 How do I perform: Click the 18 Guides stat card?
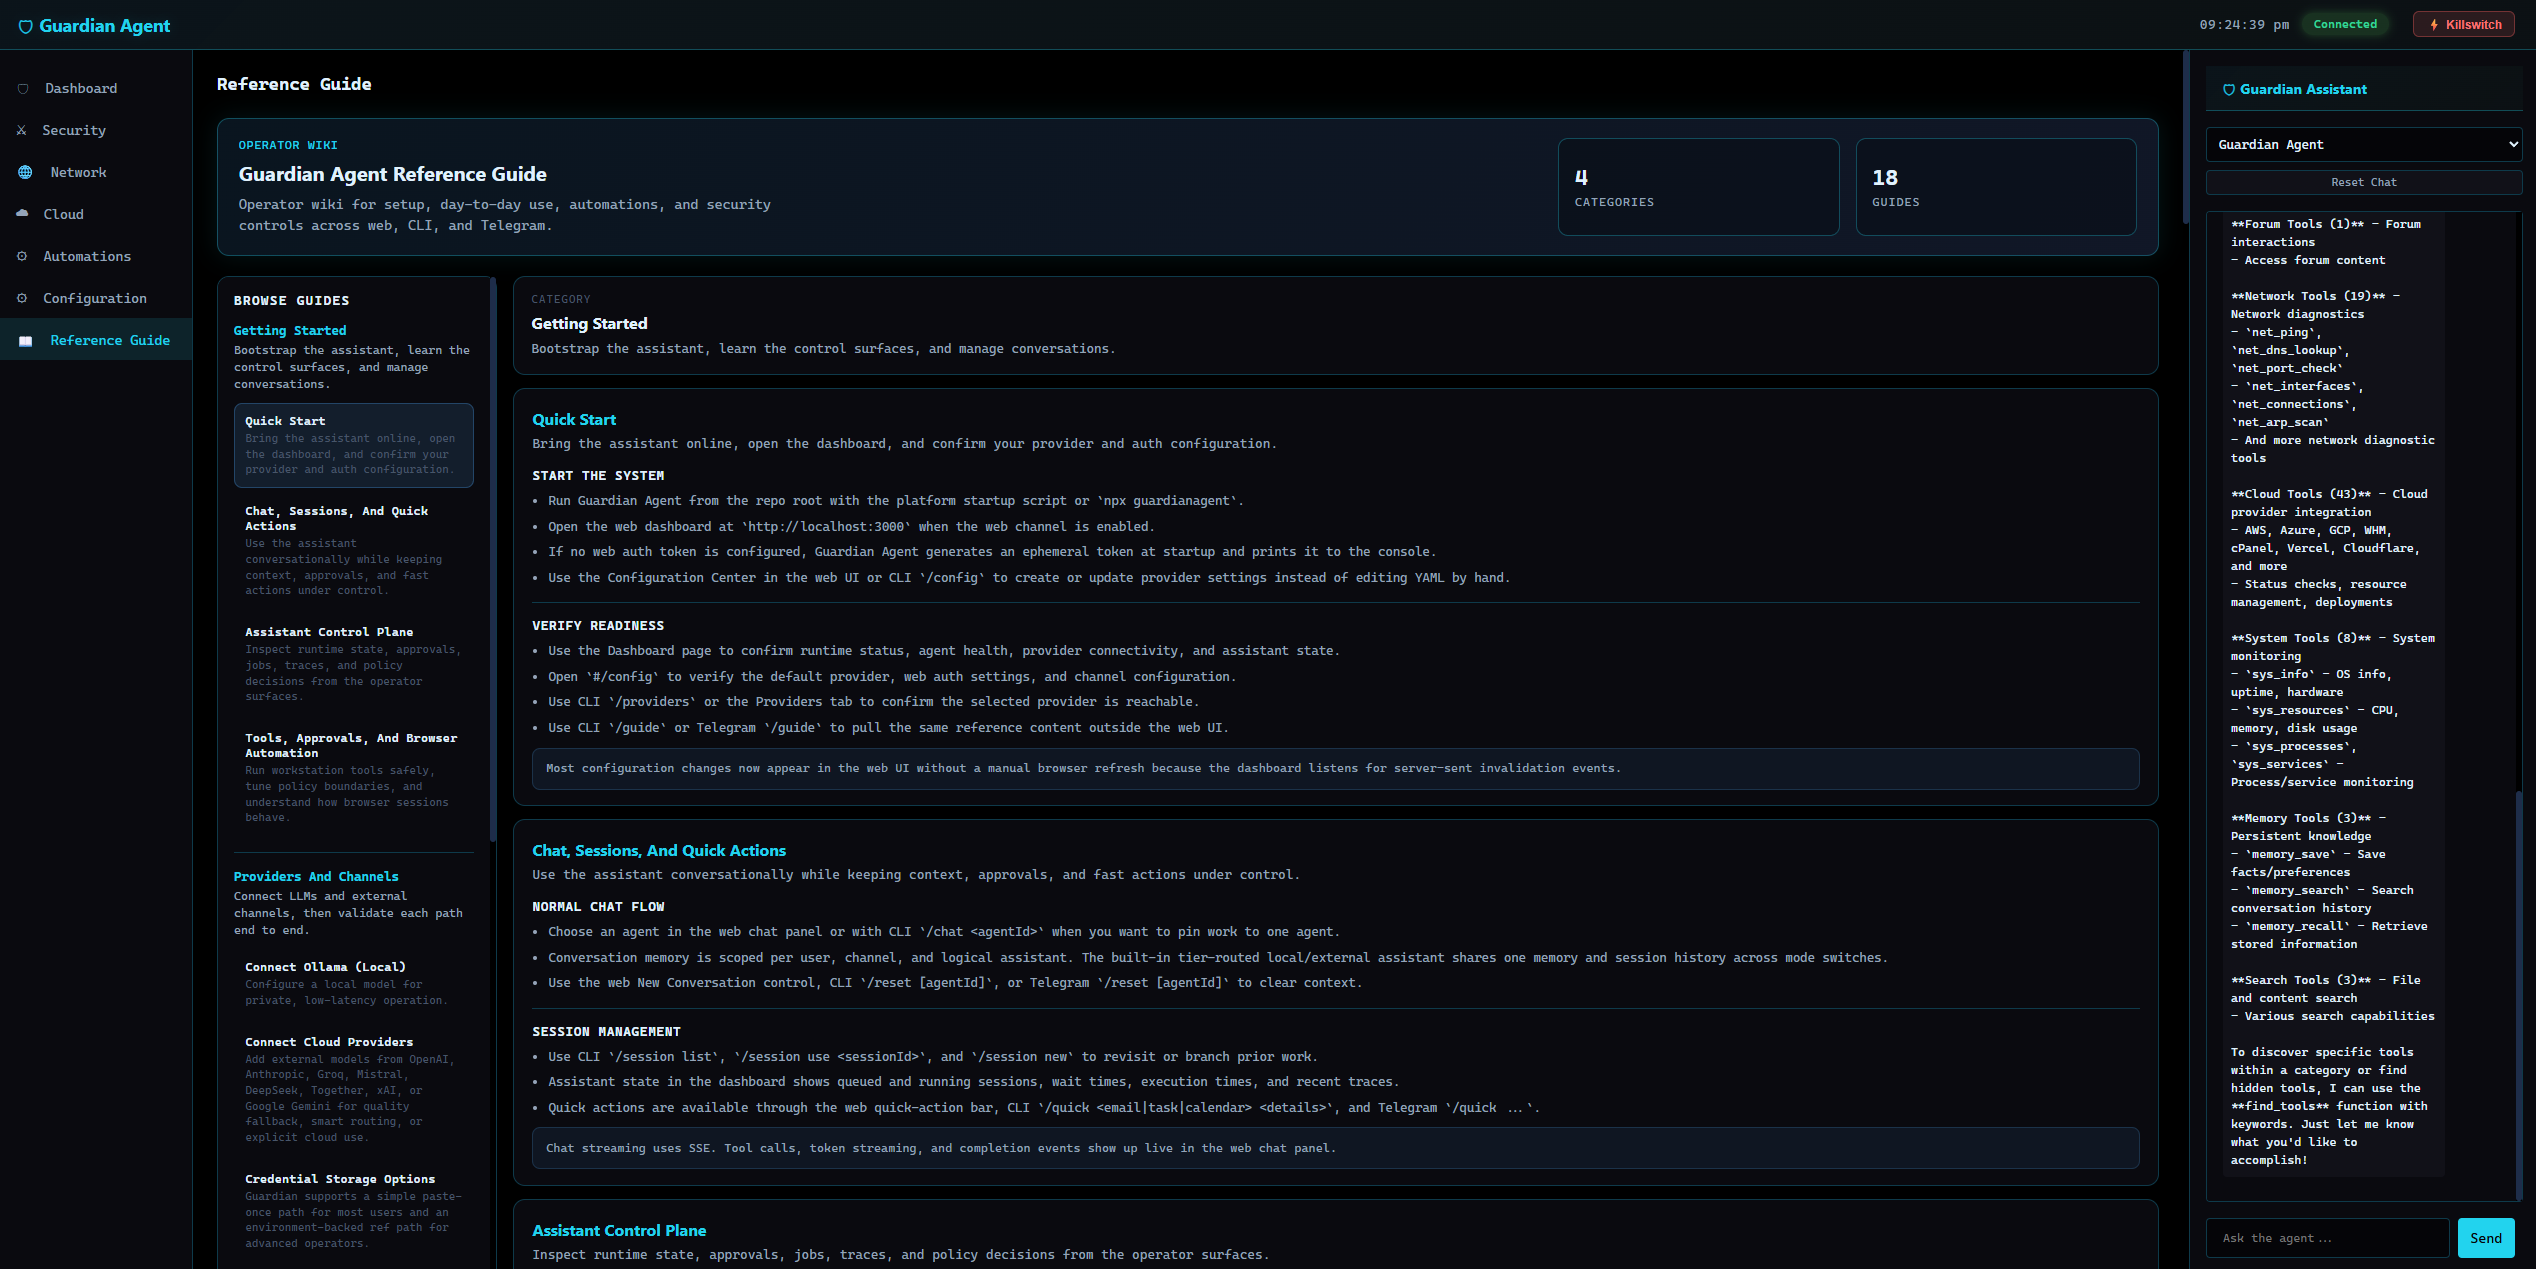tap(1996, 188)
